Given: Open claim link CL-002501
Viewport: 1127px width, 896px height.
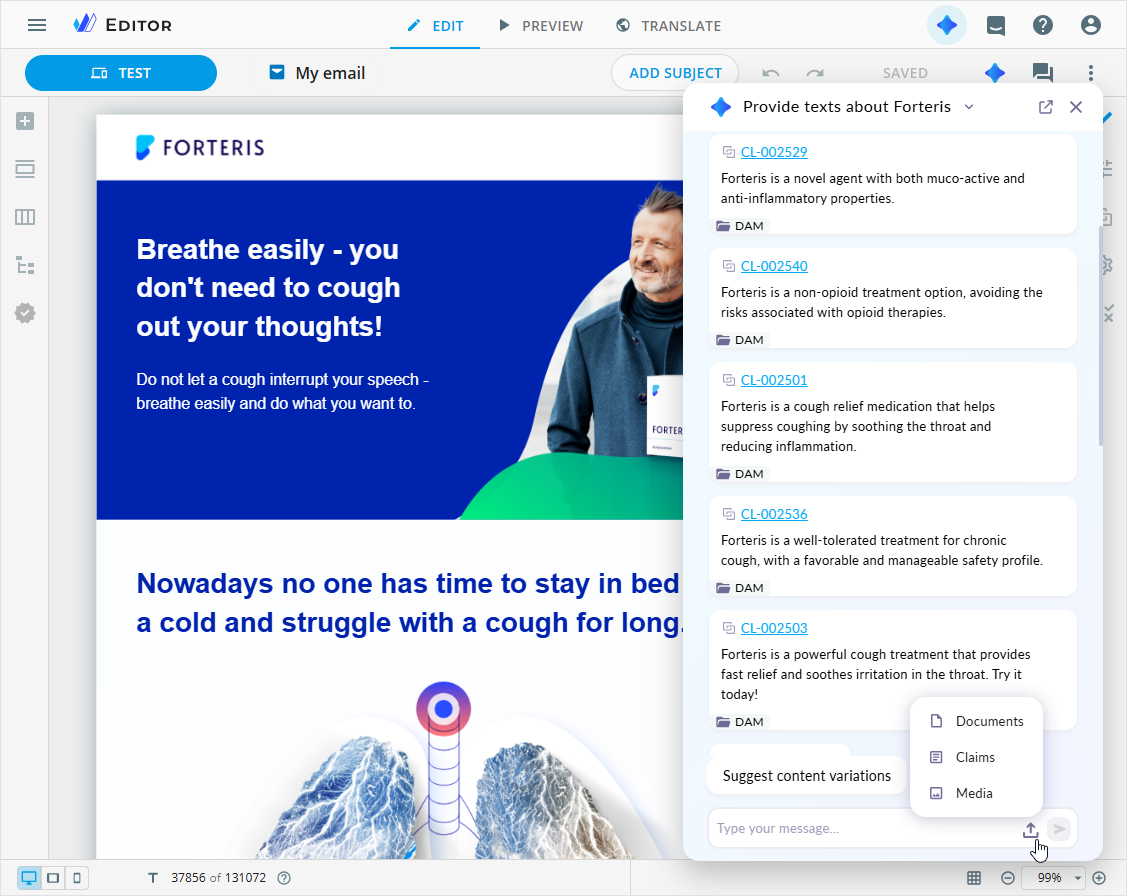Looking at the screenshot, I should point(773,379).
